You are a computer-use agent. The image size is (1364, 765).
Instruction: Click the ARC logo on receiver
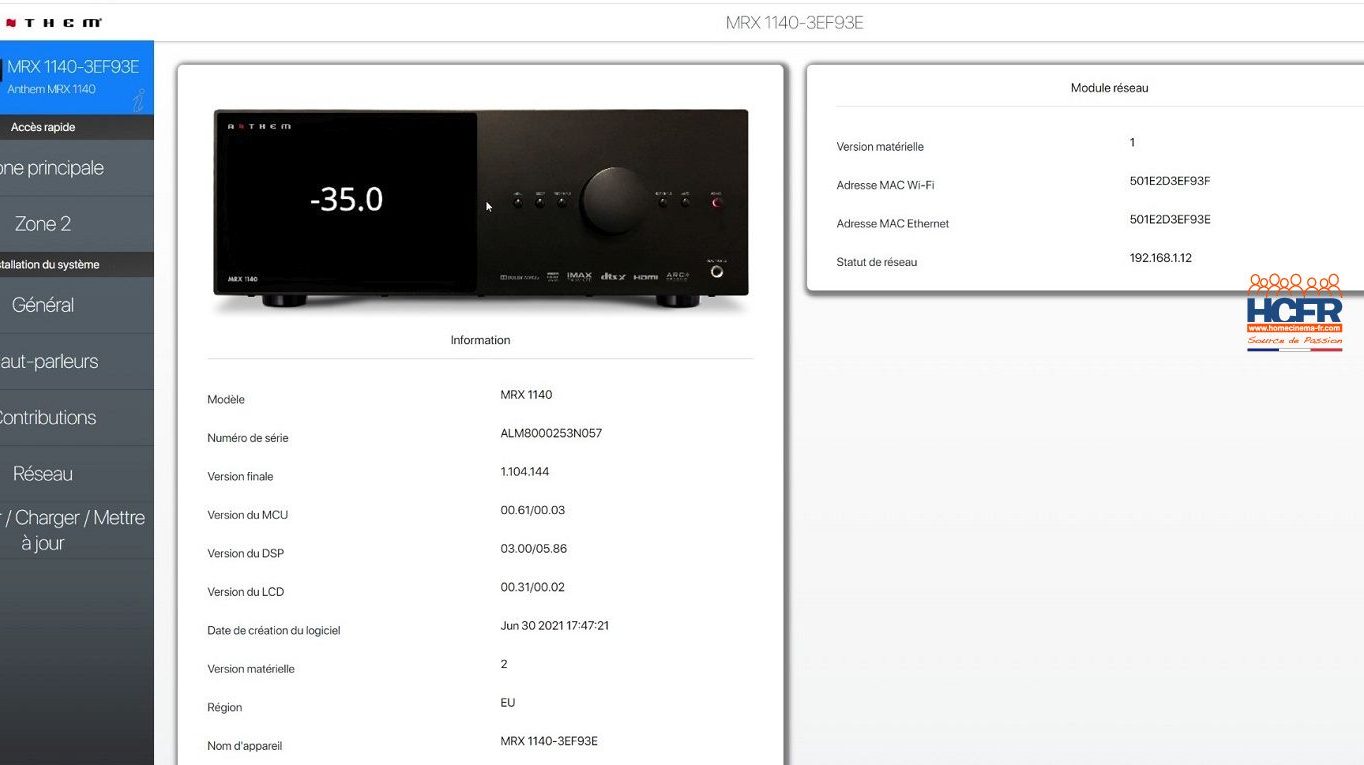pos(679,276)
